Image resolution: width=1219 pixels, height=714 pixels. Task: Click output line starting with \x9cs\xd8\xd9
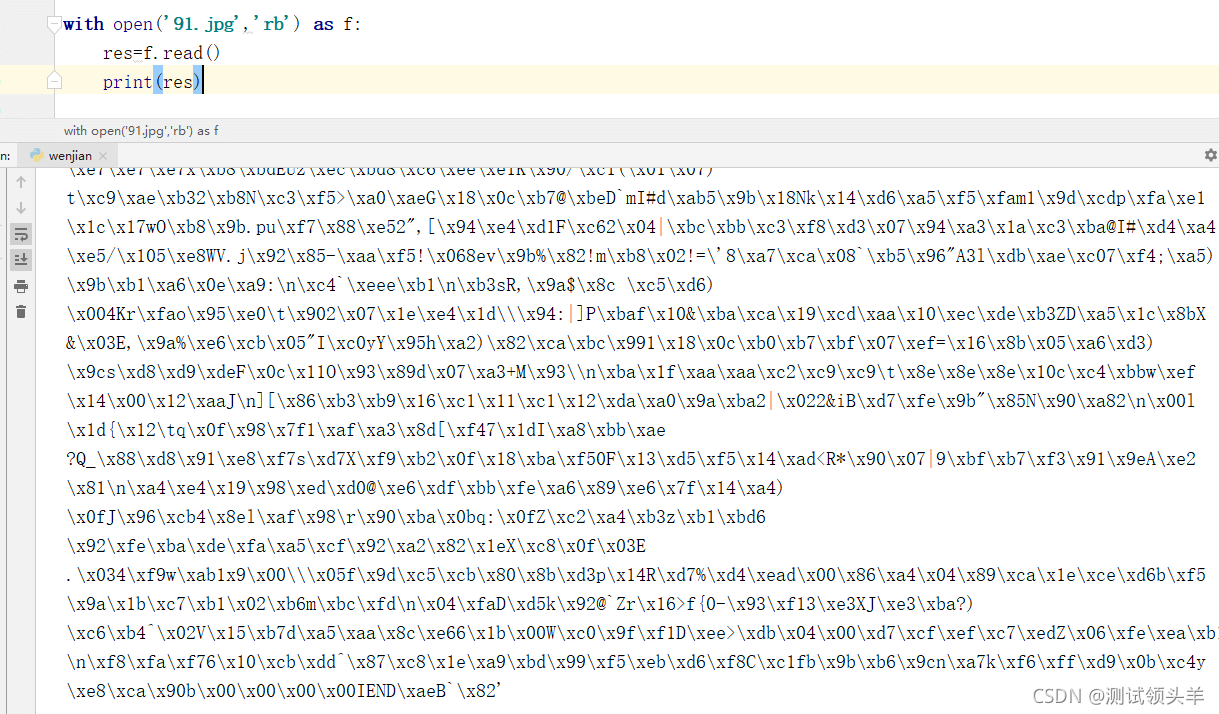[x=630, y=372]
